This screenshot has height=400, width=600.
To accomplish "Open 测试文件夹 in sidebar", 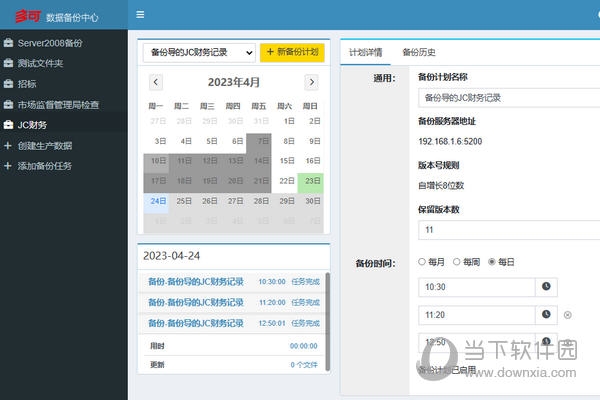I will [x=40, y=63].
